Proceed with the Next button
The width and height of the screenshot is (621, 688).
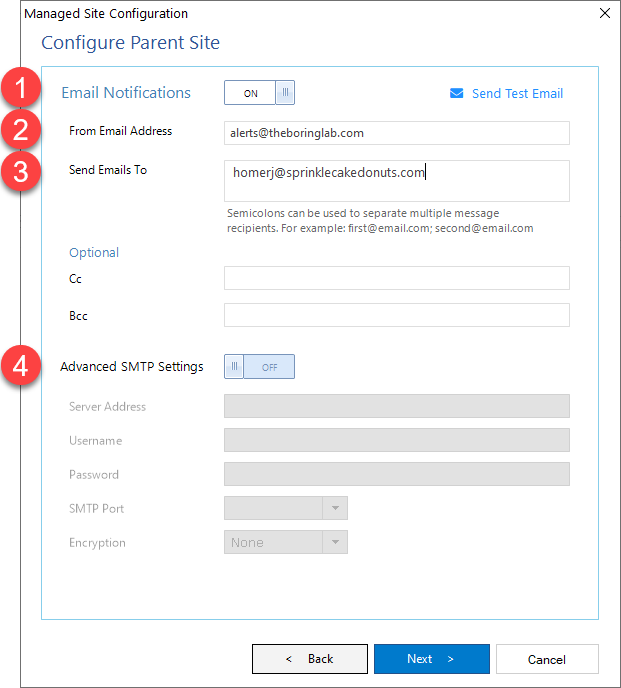tap(432, 659)
